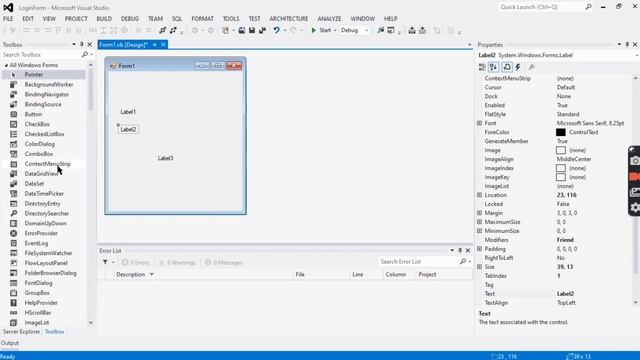Click the camera icon on side overlay

(x=635, y=161)
